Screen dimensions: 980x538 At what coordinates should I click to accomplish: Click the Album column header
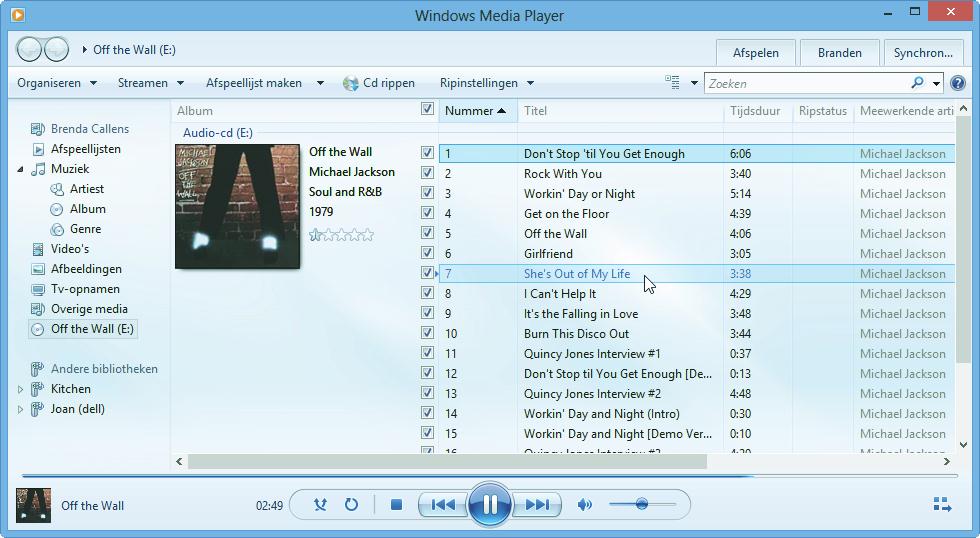[x=292, y=111]
